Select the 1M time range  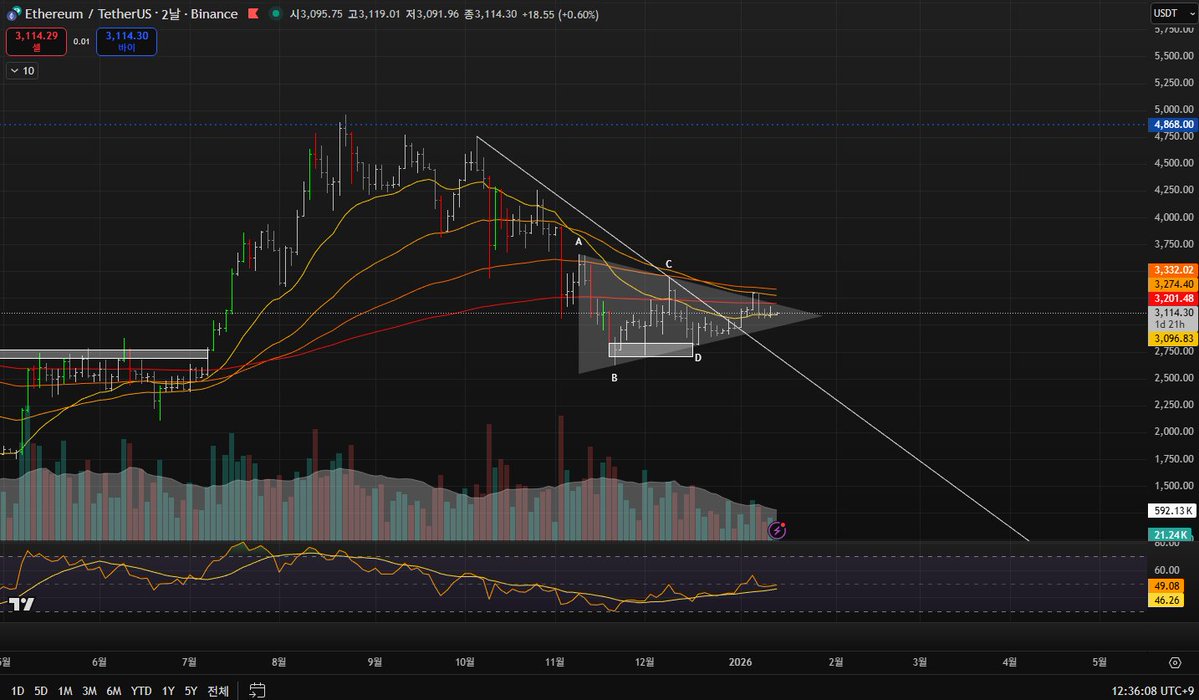tap(65, 691)
